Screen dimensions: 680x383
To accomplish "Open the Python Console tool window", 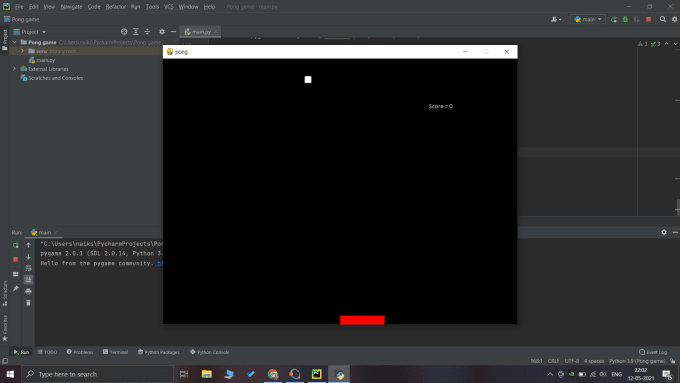I will pyautogui.click(x=210, y=352).
